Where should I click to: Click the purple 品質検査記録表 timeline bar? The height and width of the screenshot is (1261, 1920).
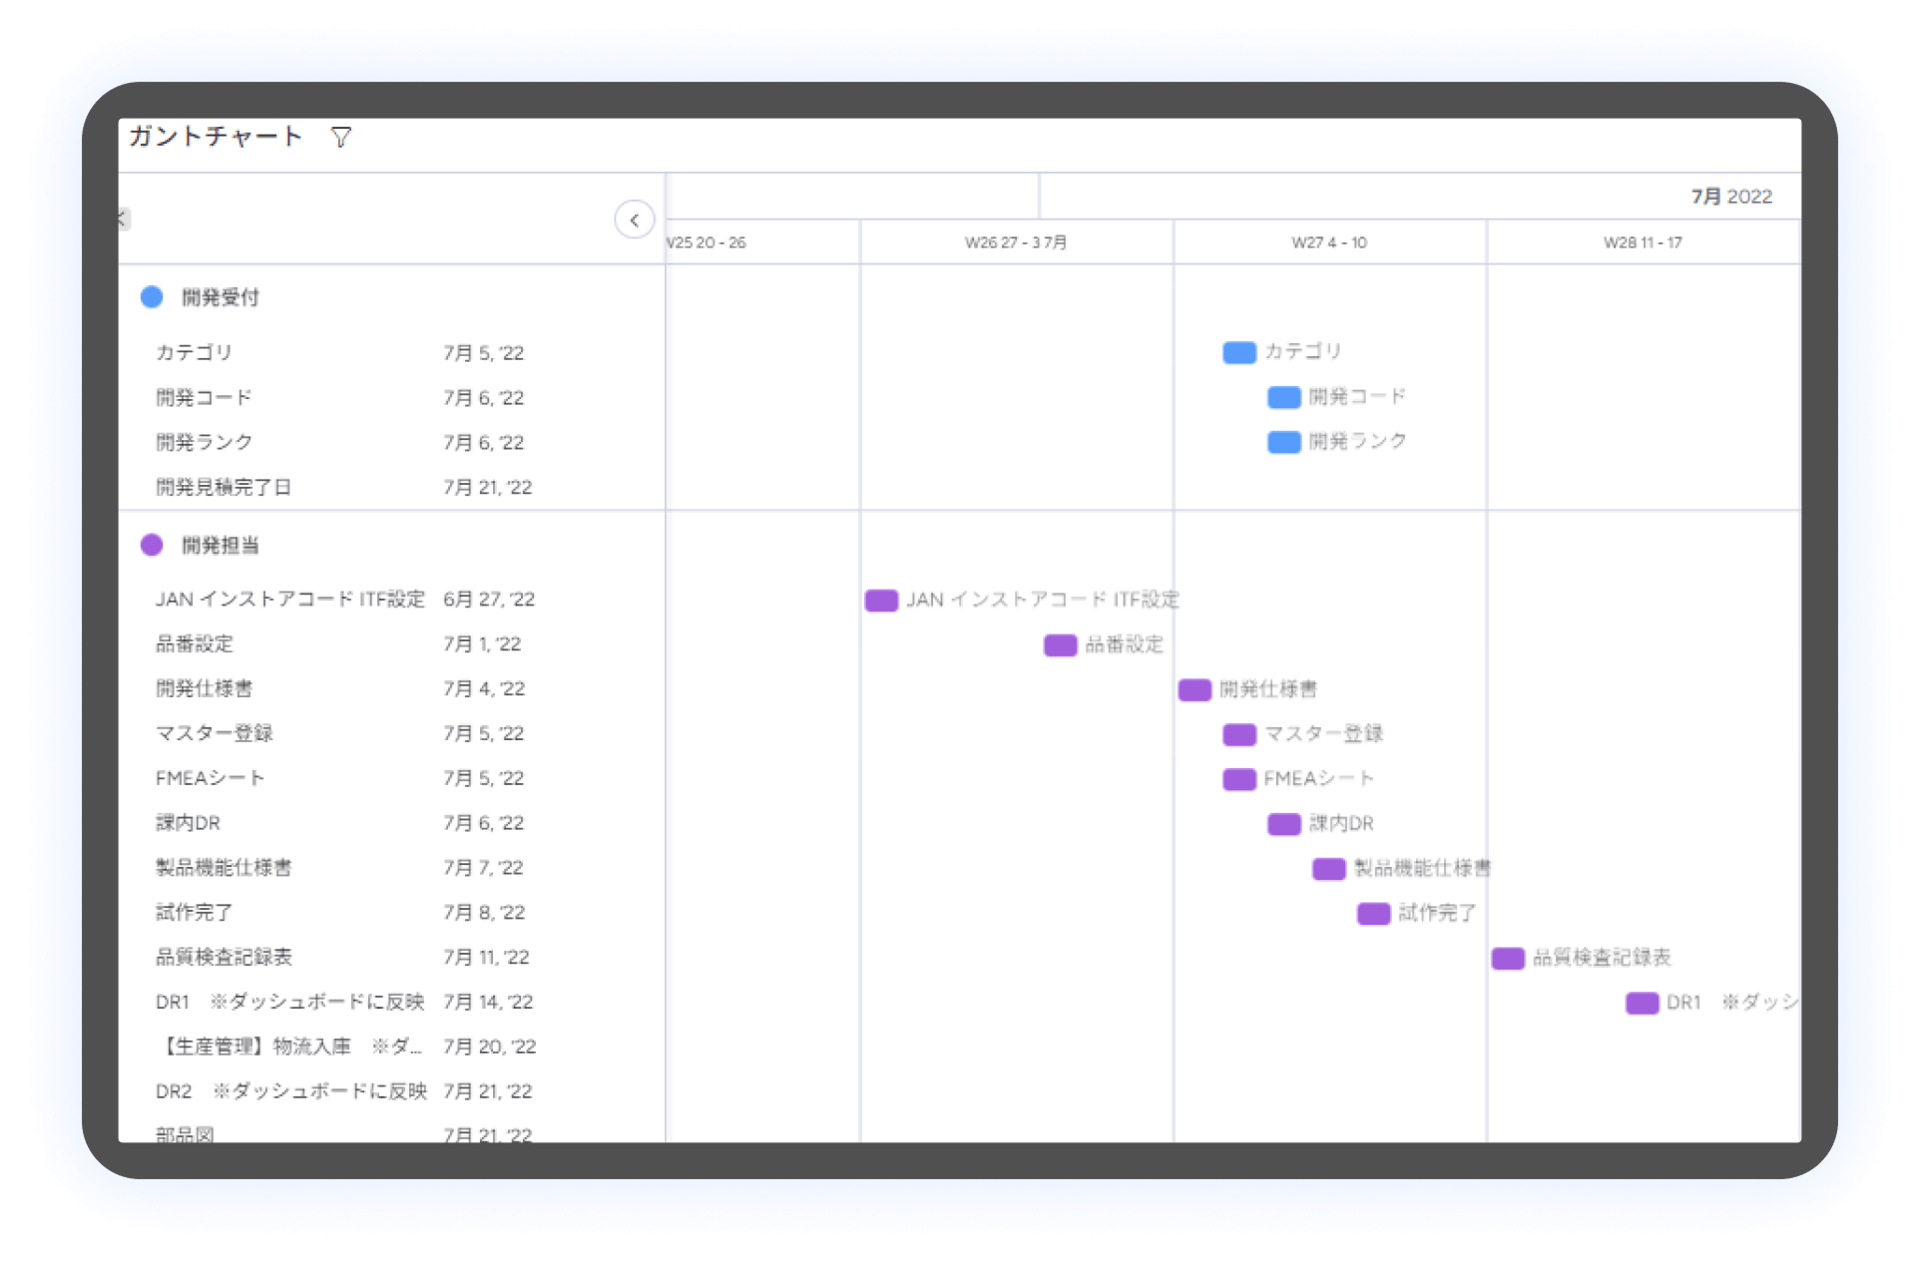(1508, 958)
